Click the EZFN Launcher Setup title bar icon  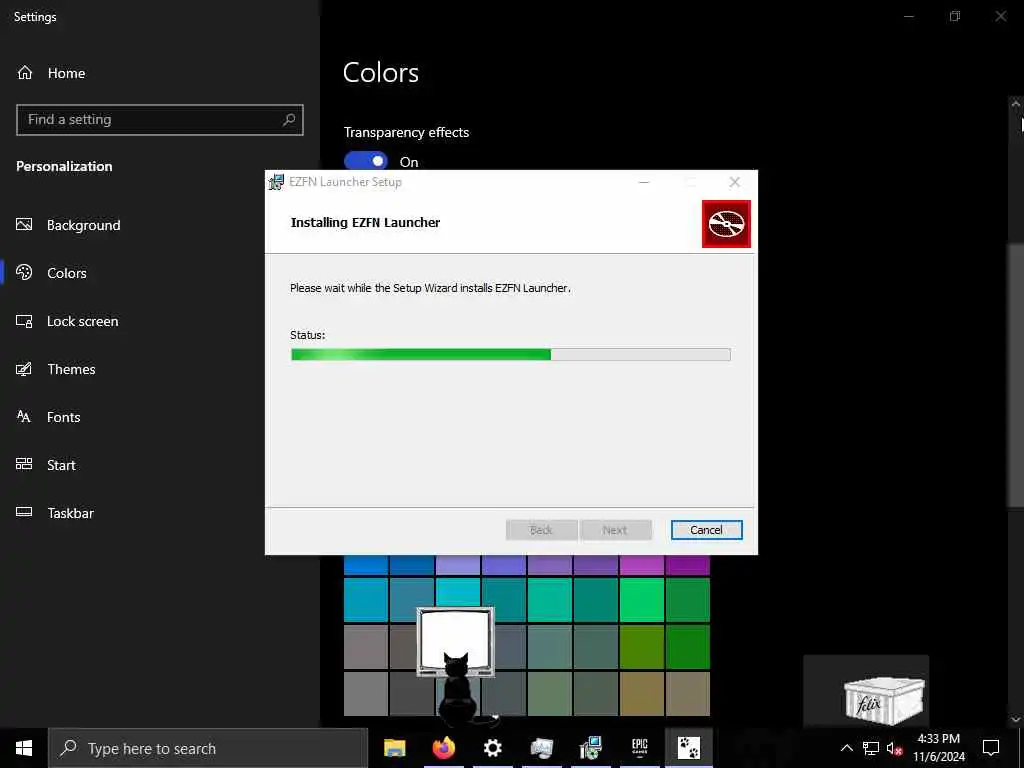pos(276,182)
